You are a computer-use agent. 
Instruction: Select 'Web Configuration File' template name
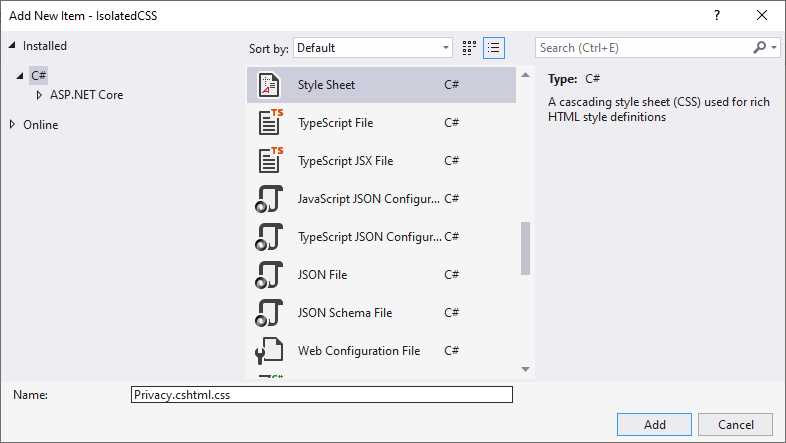click(x=359, y=351)
